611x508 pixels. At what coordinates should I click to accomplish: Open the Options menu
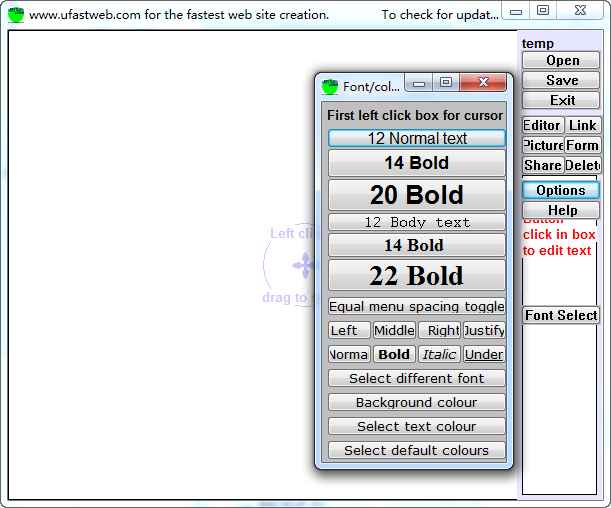coord(561,190)
